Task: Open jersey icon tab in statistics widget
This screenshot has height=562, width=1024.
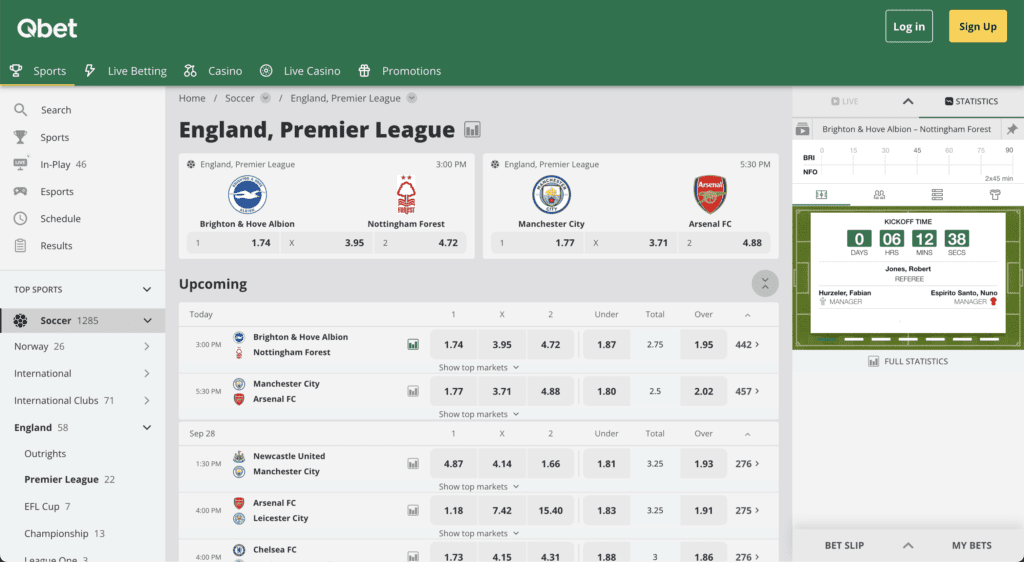Action: 995,195
